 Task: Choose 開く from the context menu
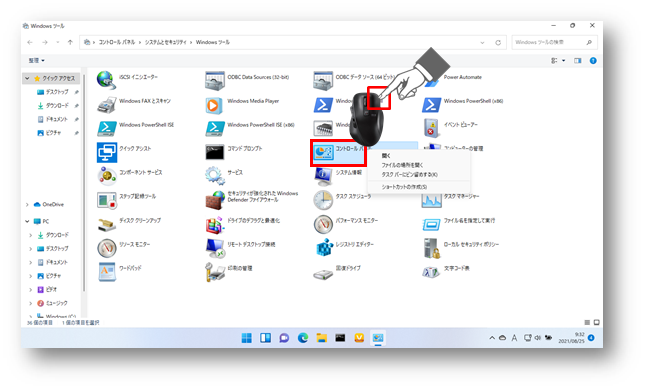pos(386,156)
